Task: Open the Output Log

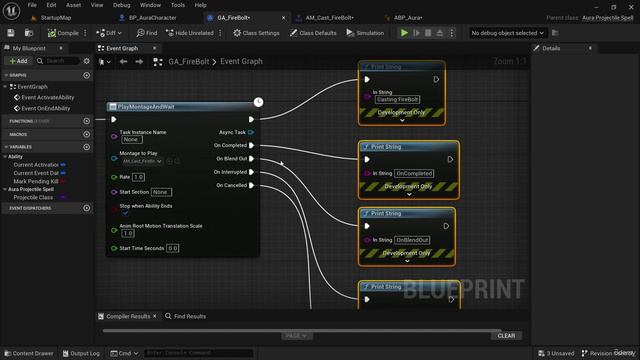Action: pyautogui.click(x=81, y=353)
